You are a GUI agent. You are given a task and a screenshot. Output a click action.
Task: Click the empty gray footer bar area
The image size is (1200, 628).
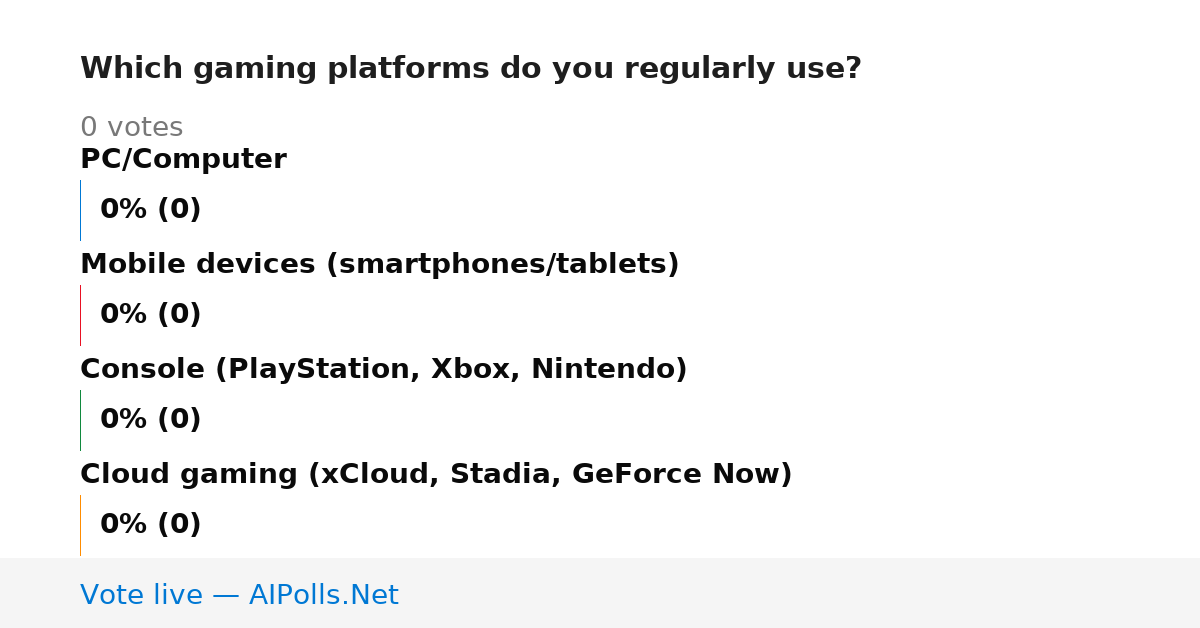point(800,593)
